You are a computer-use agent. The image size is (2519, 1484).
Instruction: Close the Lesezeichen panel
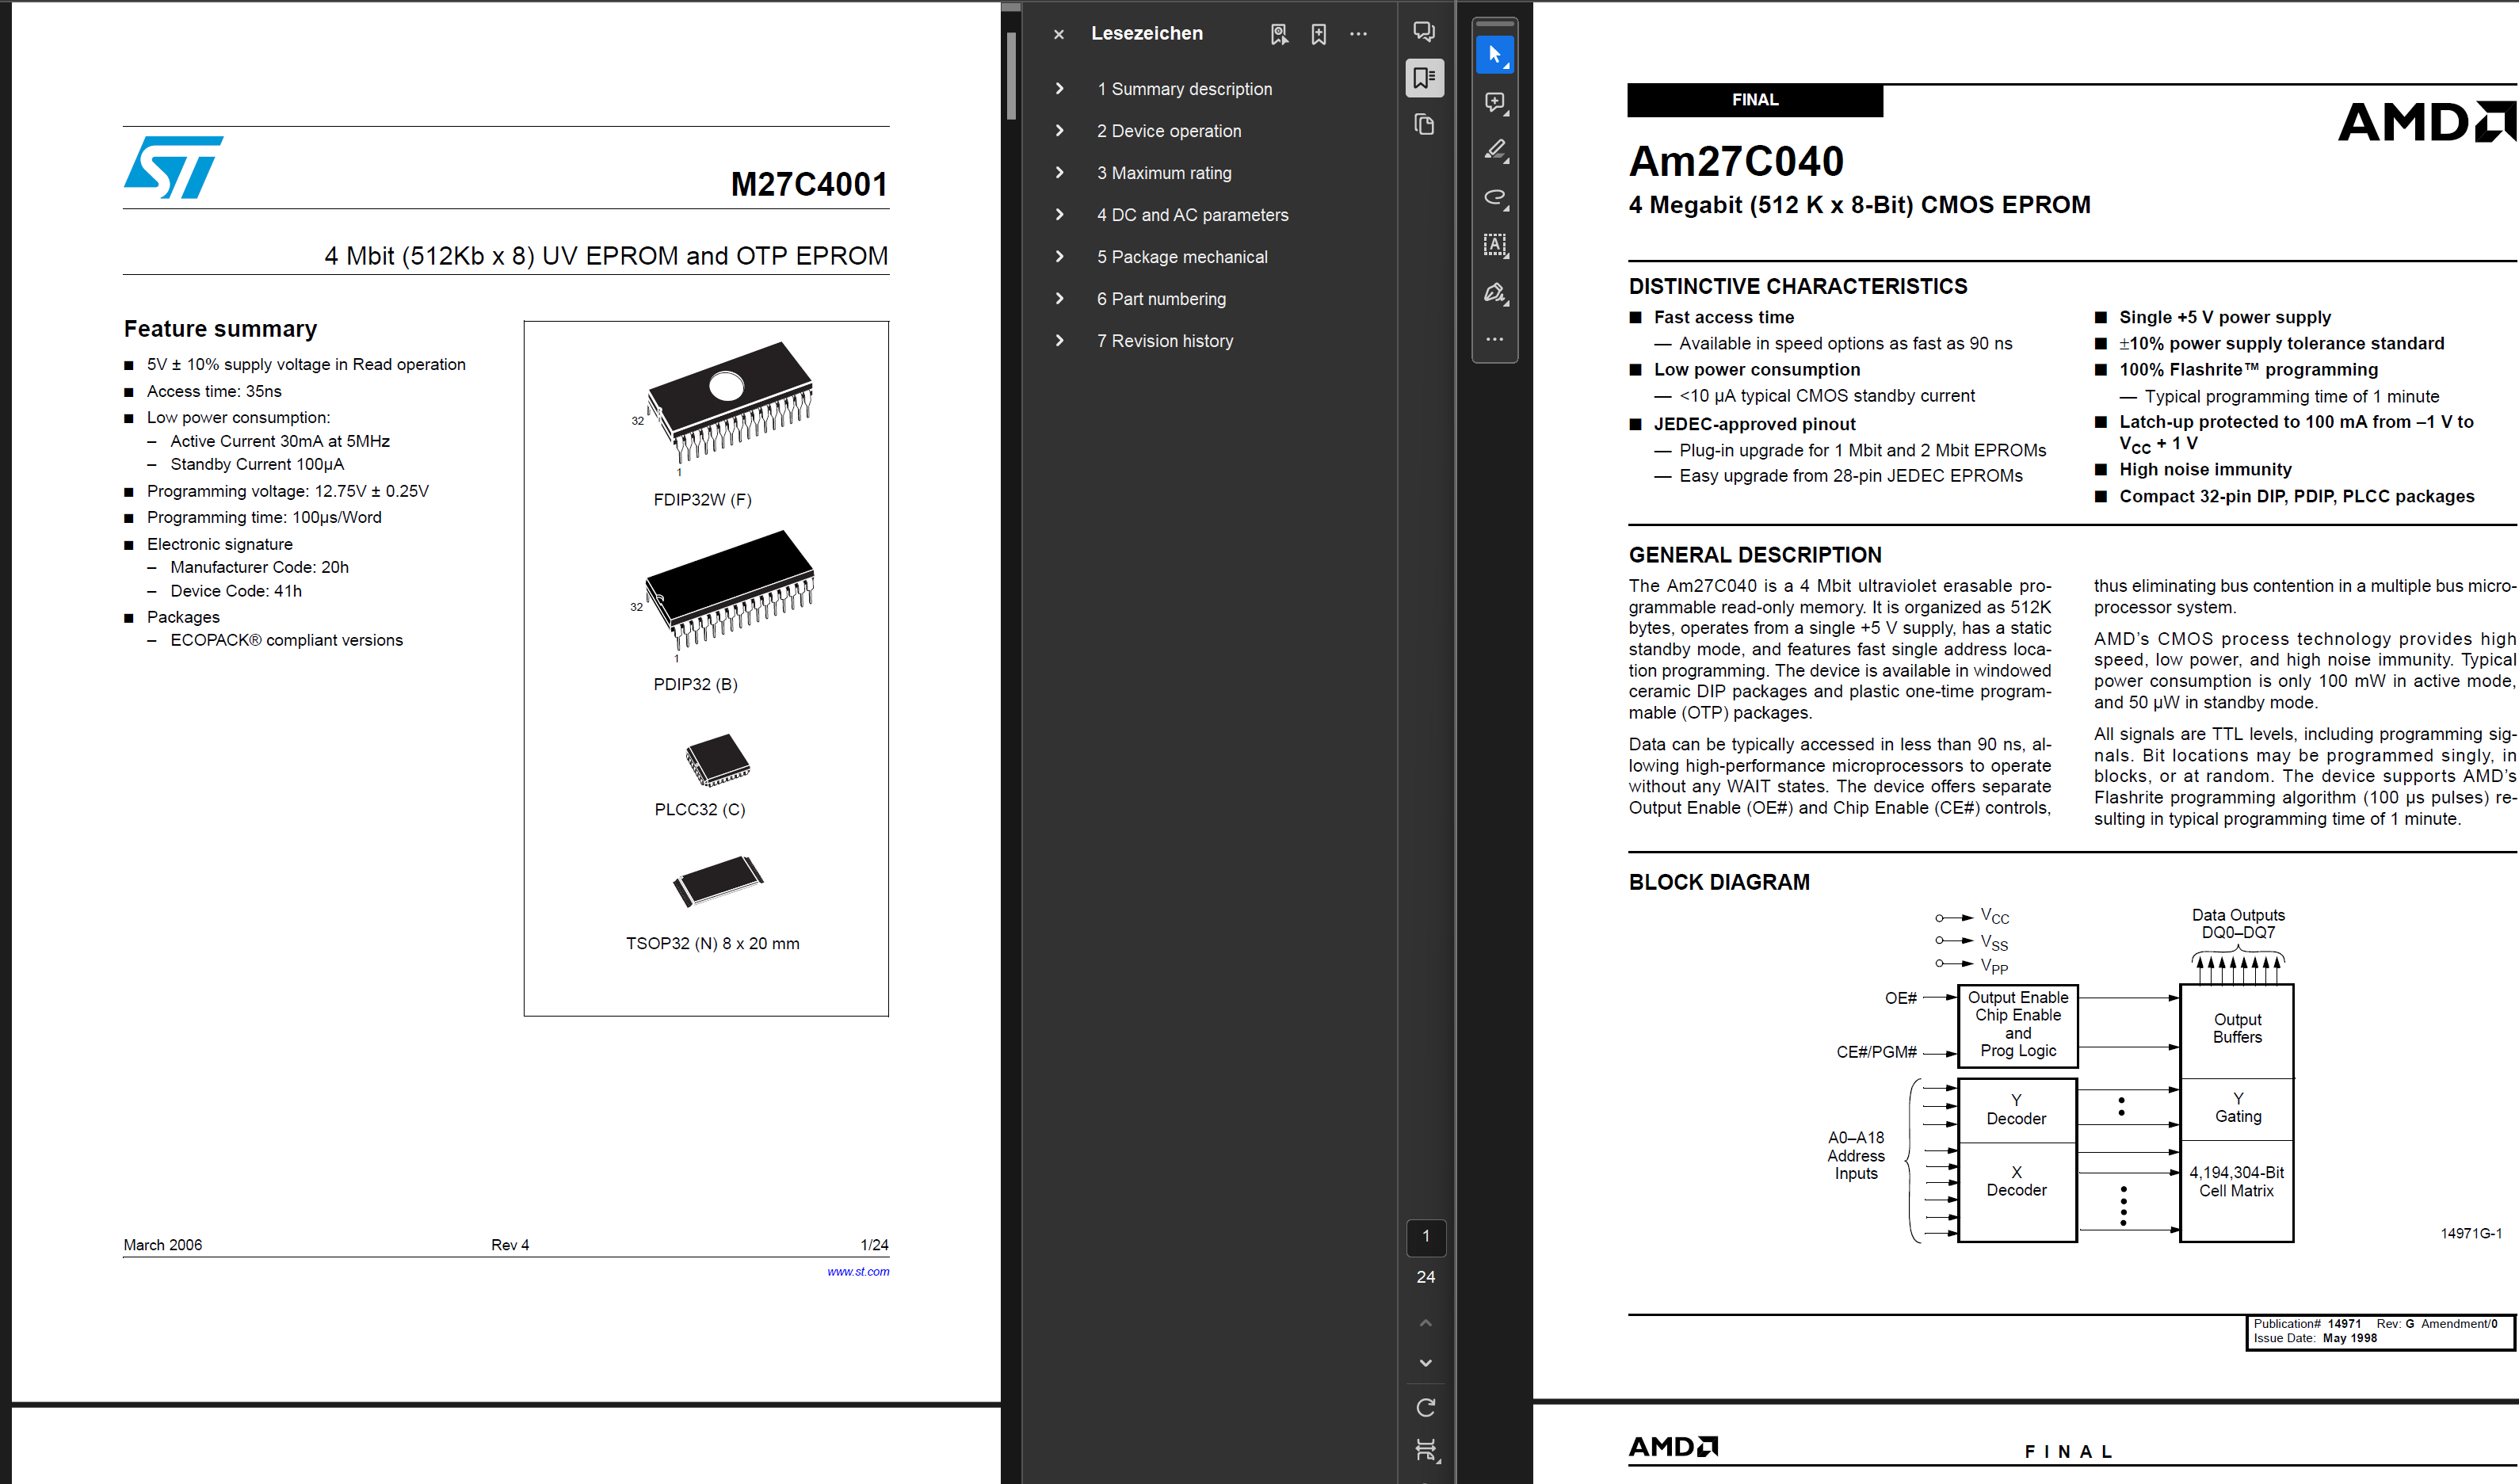1058,34
